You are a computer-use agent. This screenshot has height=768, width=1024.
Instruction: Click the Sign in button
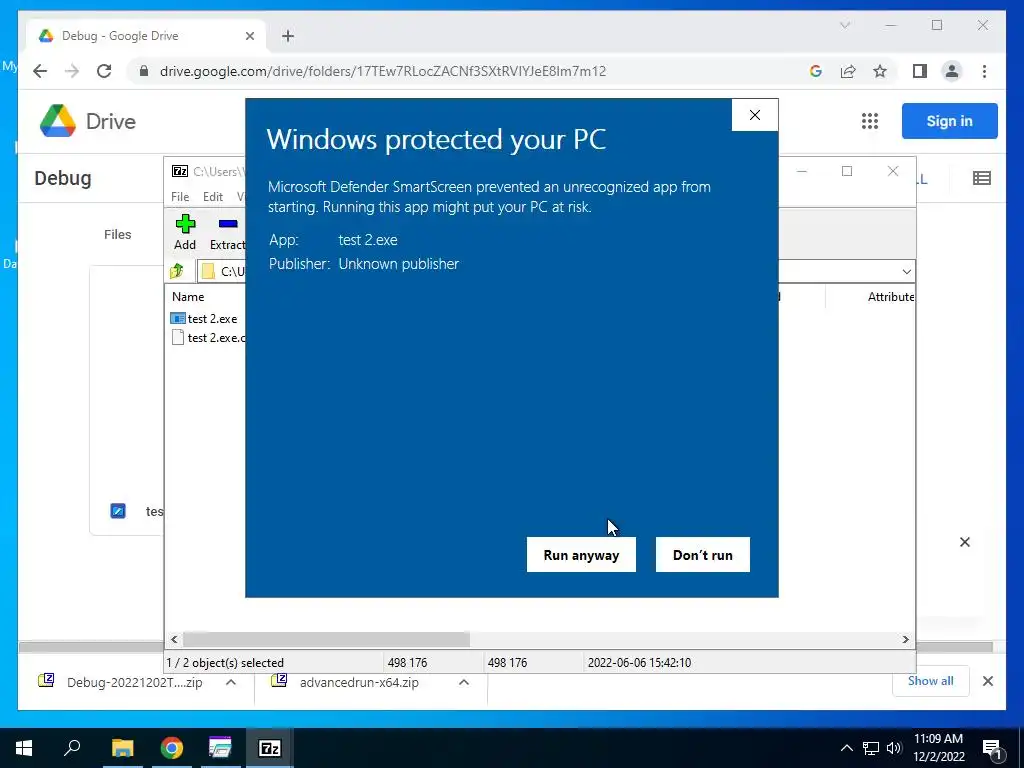pos(950,121)
